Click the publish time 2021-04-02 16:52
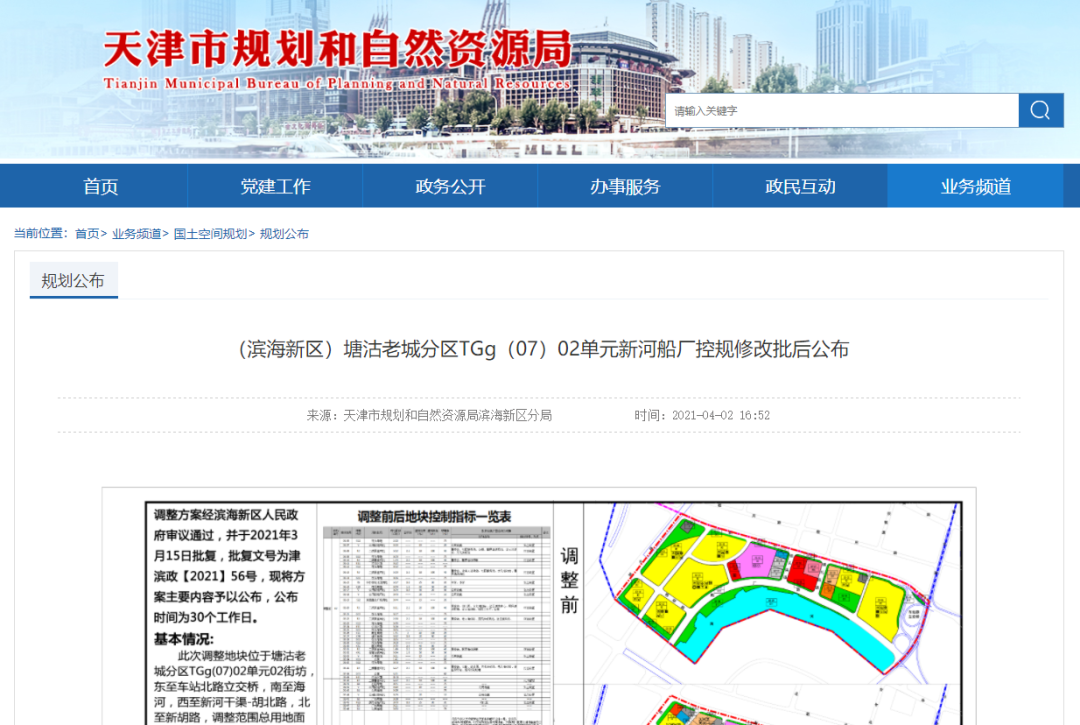The image size is (1080, 725). coord(720,415)
